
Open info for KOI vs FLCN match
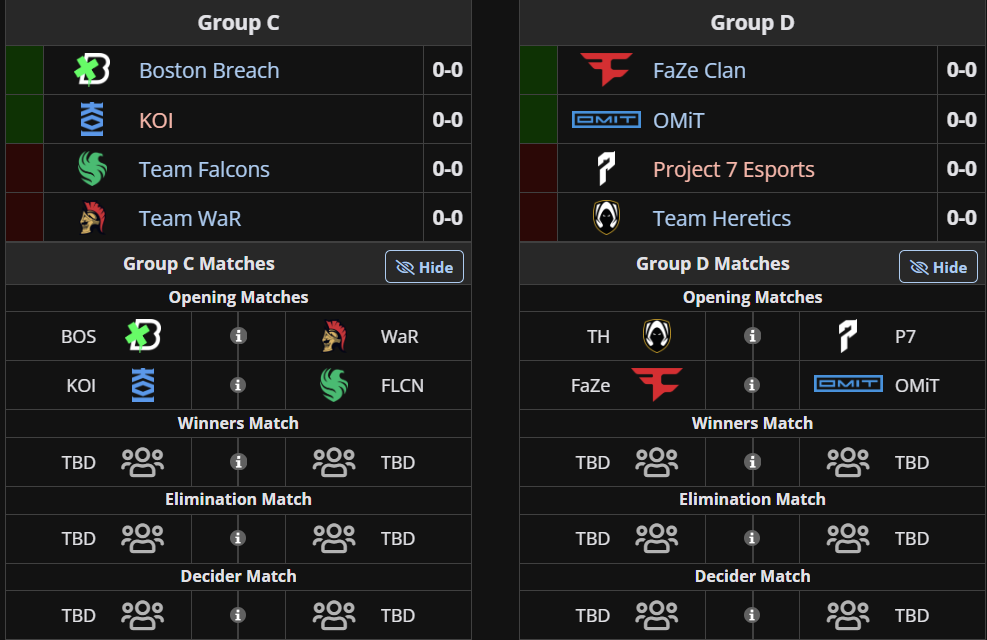pyautogui.click(x=238, y=385)
